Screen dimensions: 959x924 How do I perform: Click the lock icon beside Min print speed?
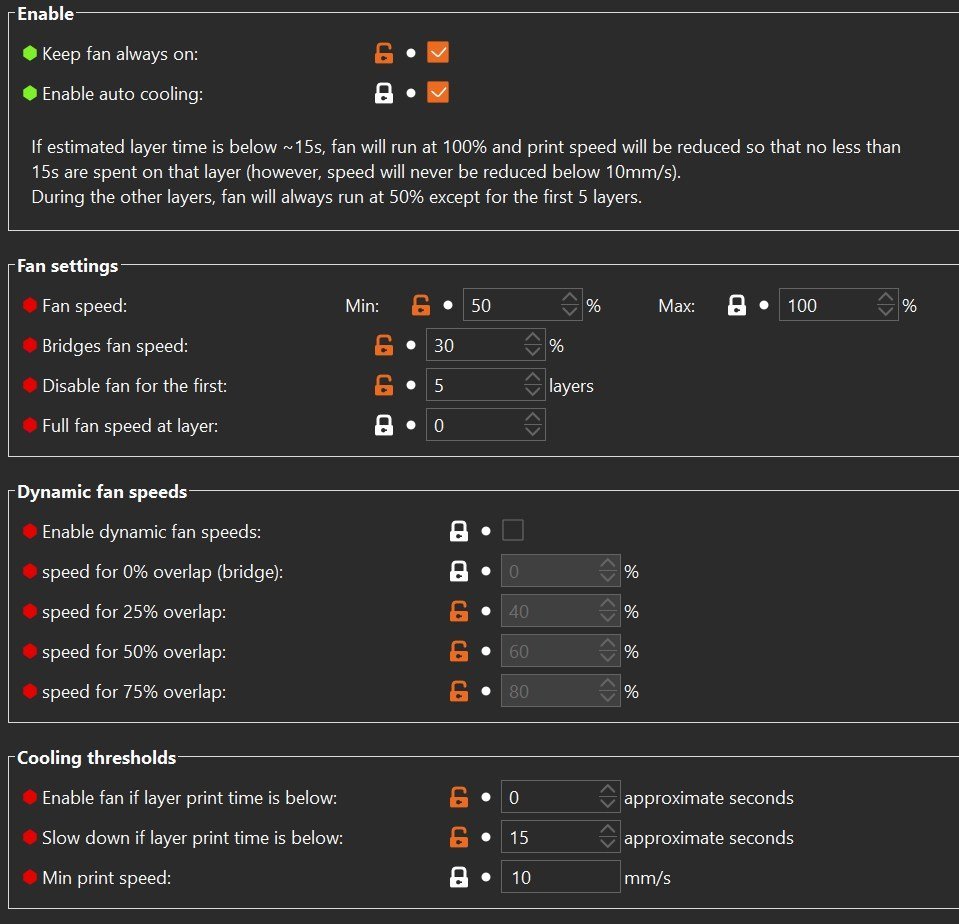coord(459,878)
